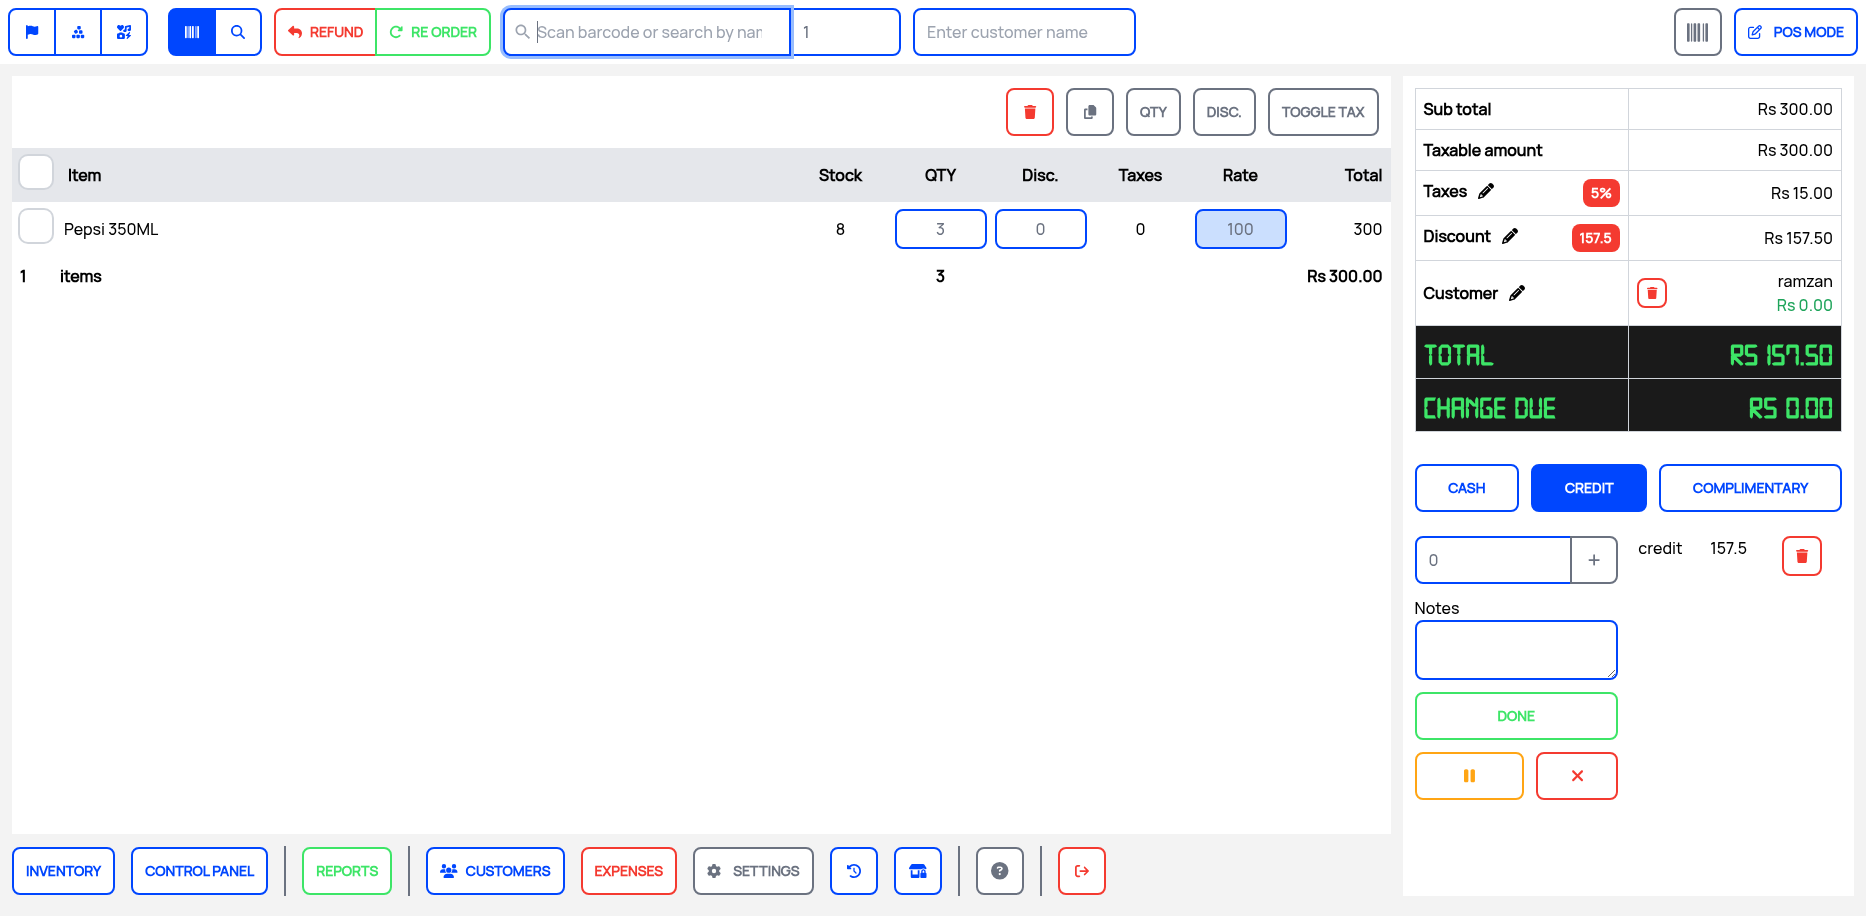This screenshot has width=1866, height=916.
Task: Edit taxes with the pencil icon
Action: click(1486, 191)
